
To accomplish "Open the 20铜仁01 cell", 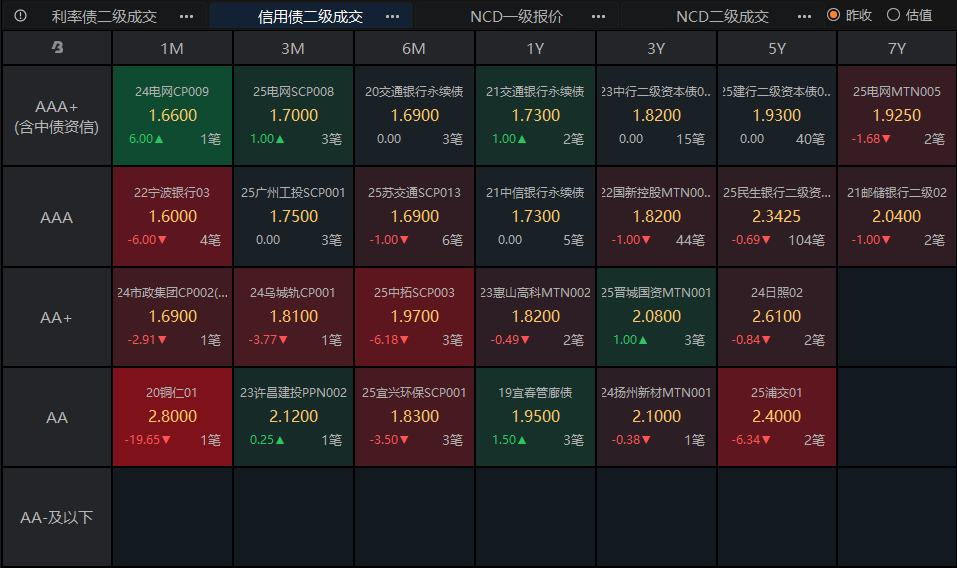I will tap(172, 417).
